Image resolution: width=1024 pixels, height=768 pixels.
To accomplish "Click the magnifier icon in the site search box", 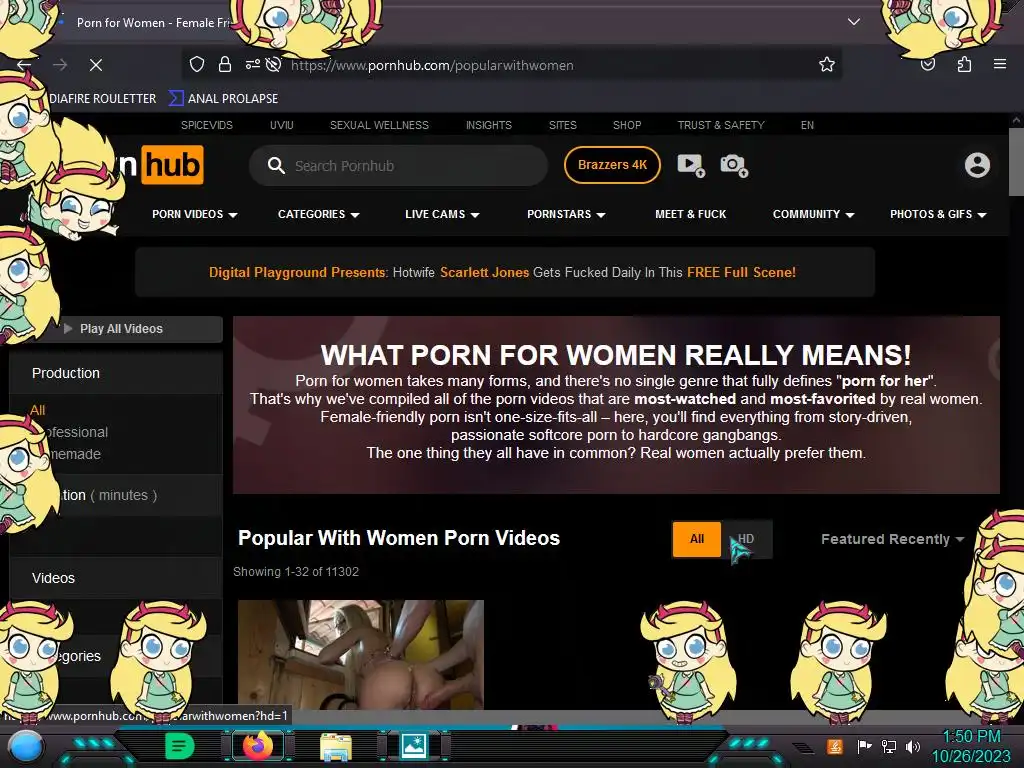I will click(x=276, y=165).
